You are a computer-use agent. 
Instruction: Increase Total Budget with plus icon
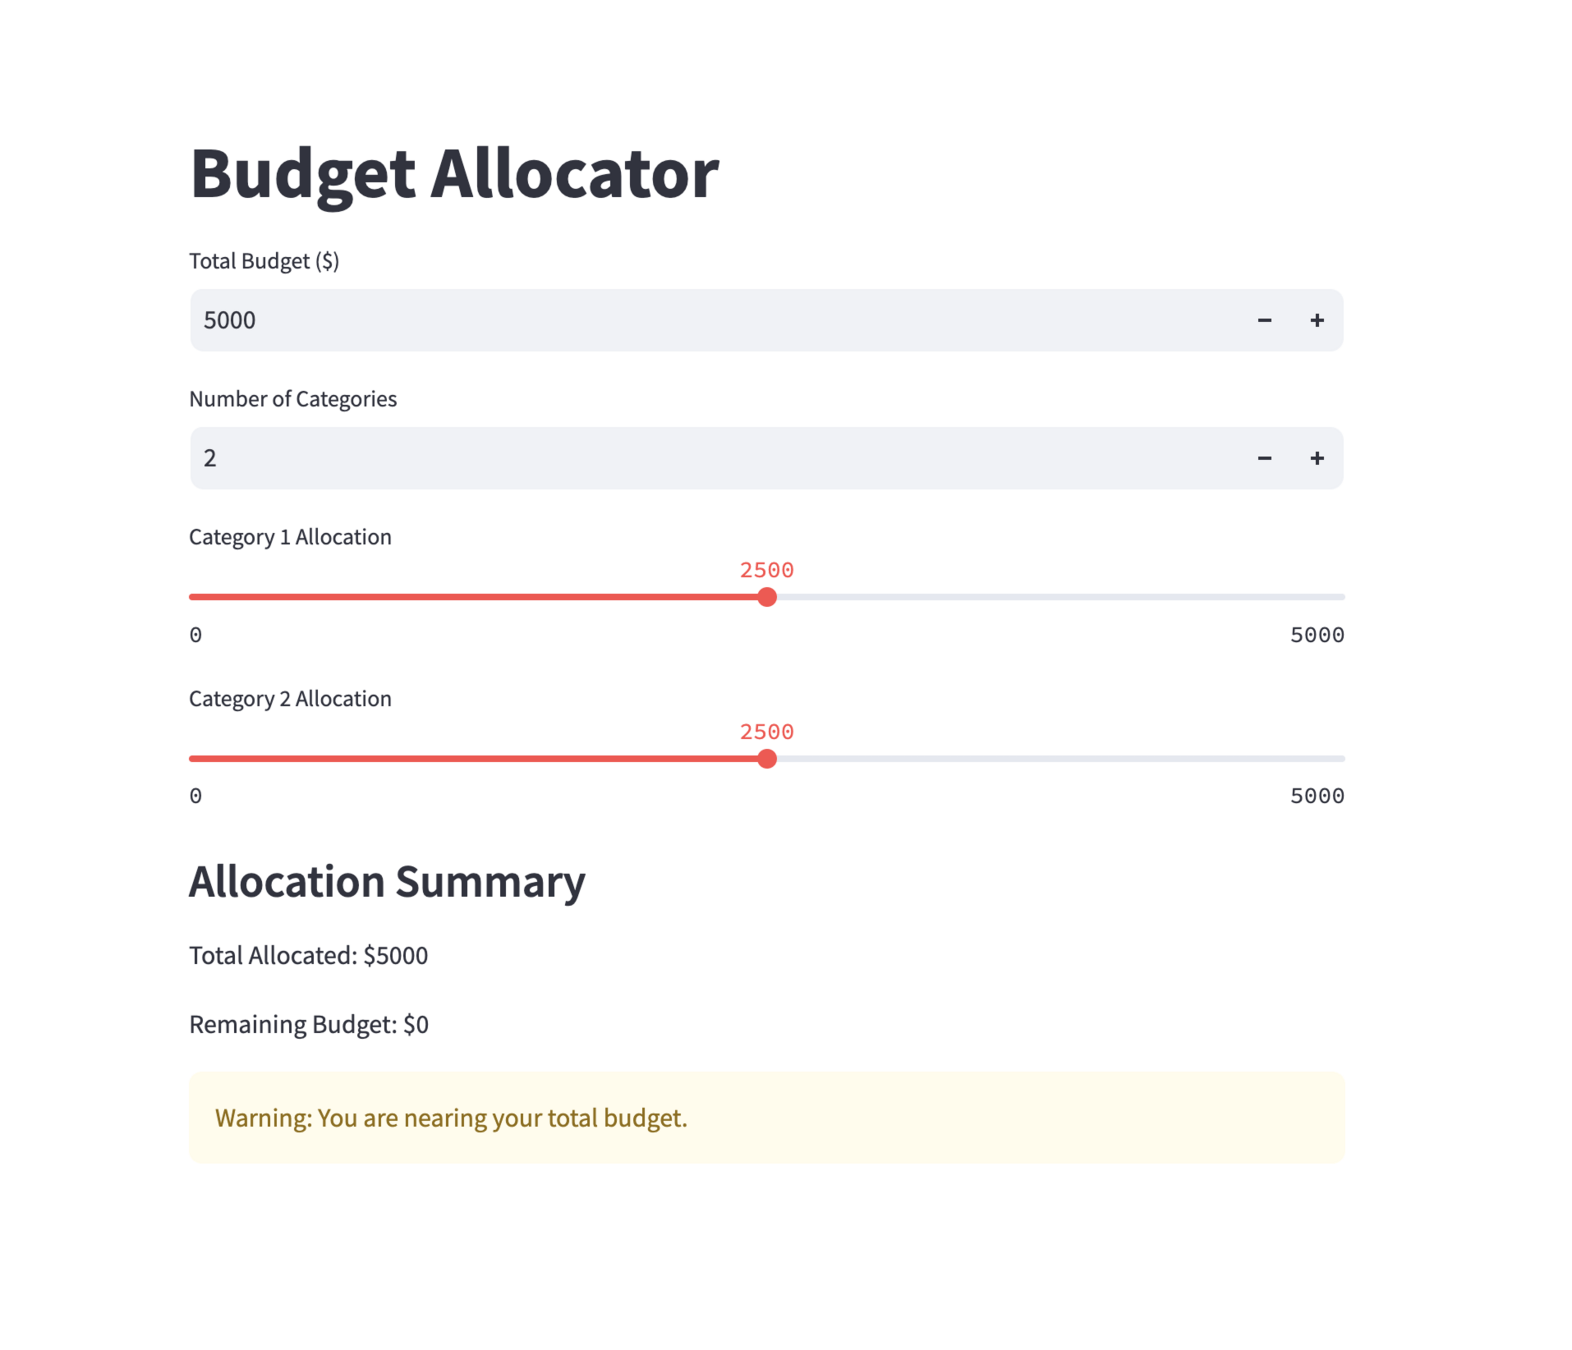click(1316, 320)
